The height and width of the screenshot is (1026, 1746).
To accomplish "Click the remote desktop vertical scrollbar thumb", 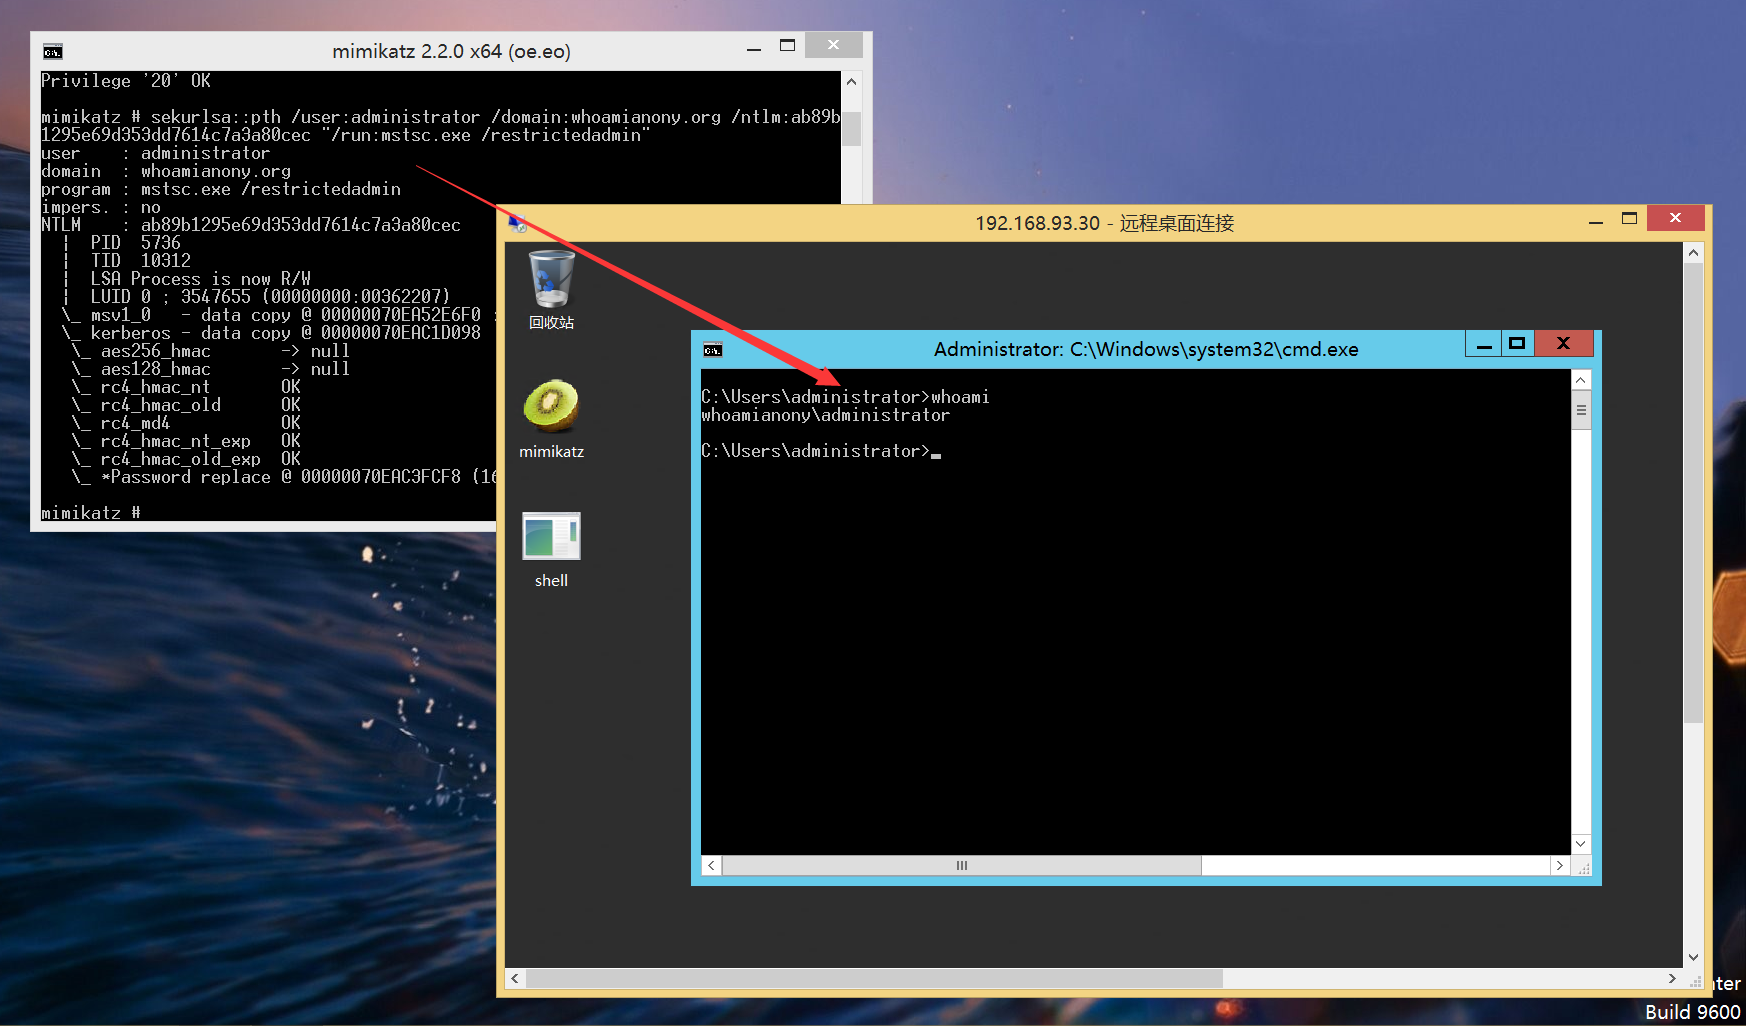I will (1693, 493).
